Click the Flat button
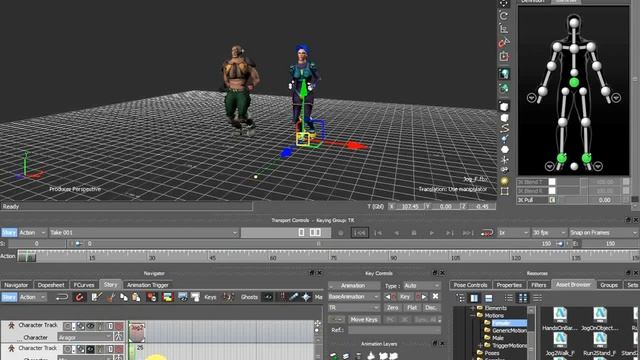The image size is (640, 360). (411, 308)
